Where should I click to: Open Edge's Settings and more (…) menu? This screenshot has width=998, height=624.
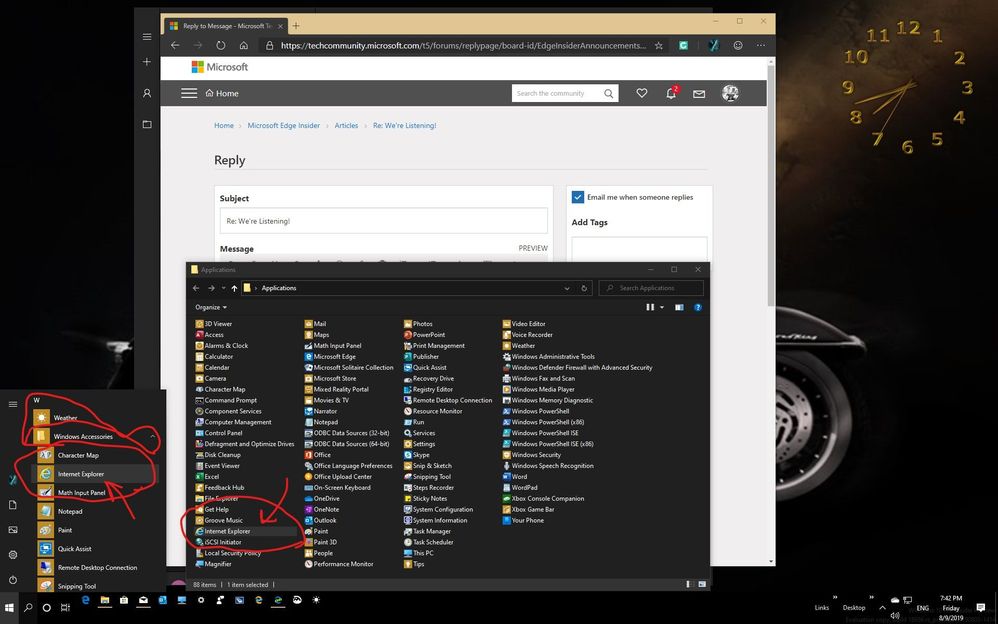pos(761,45)
